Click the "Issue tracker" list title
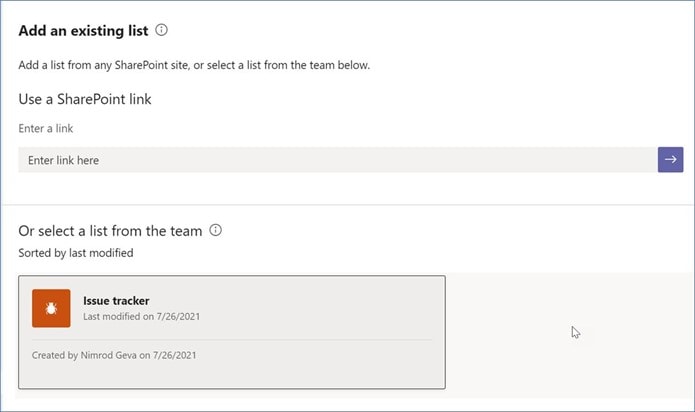The image size is (695, 412). 116,301
